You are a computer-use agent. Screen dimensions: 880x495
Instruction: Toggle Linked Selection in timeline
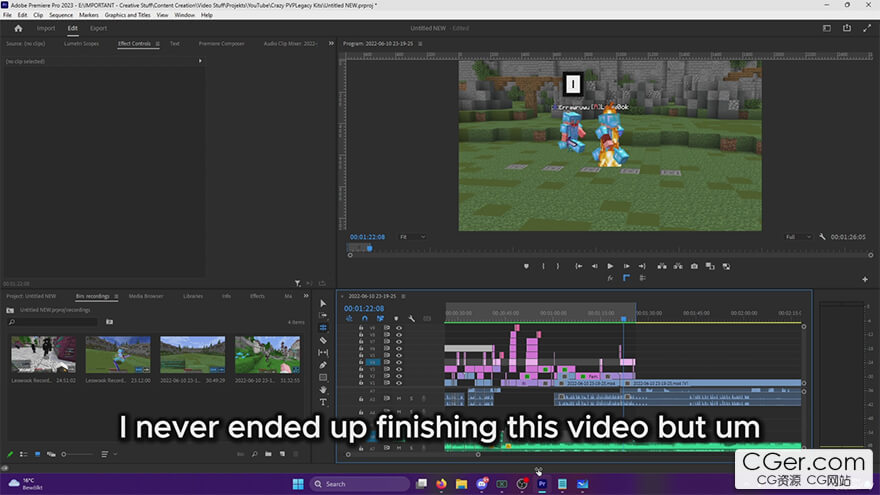(381, 319)
